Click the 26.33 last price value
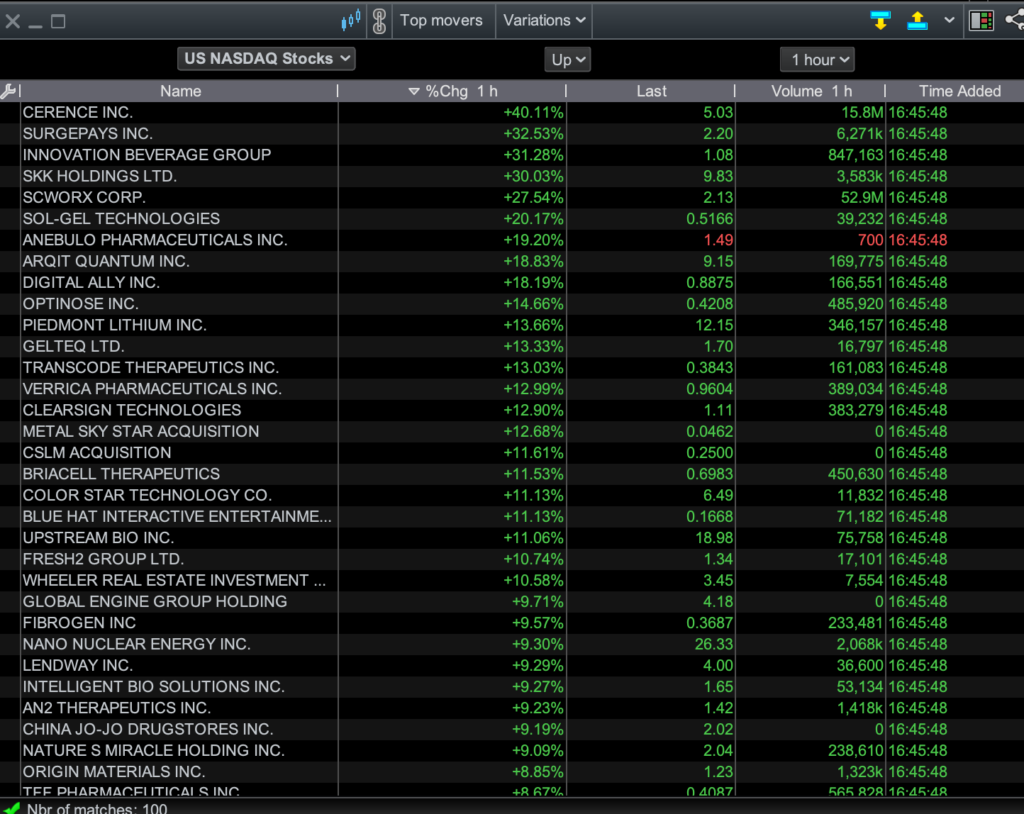The height and width of the screenshot is (814, 1024). (x=714, y=644)
